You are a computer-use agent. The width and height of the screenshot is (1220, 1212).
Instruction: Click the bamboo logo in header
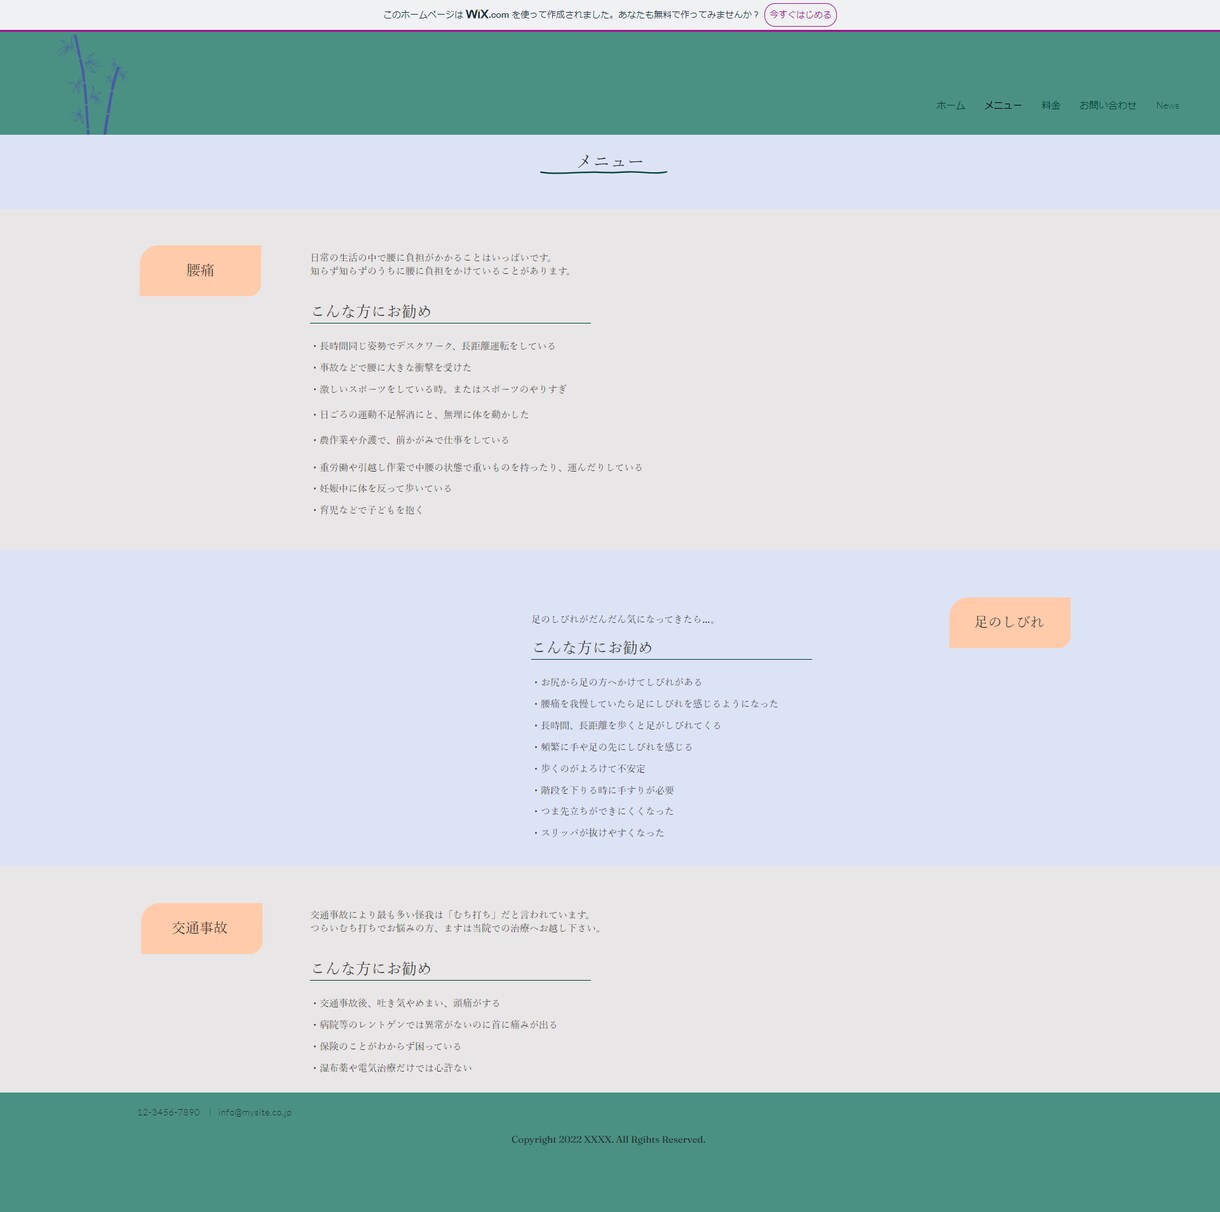coord(92,84)
